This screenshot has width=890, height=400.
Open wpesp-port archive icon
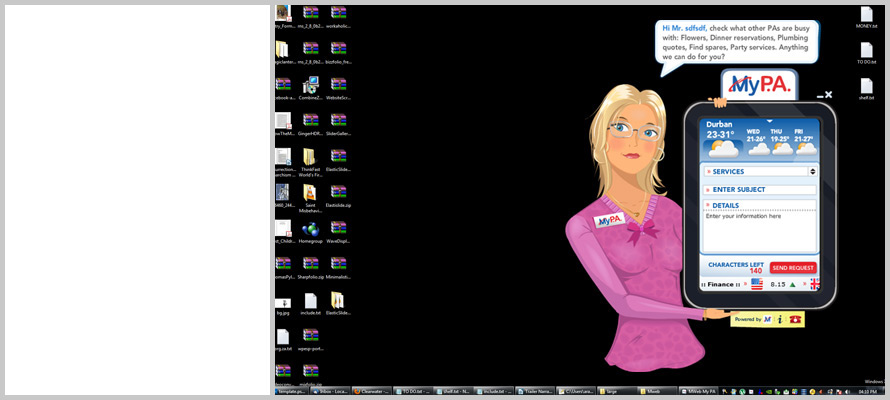310,339
